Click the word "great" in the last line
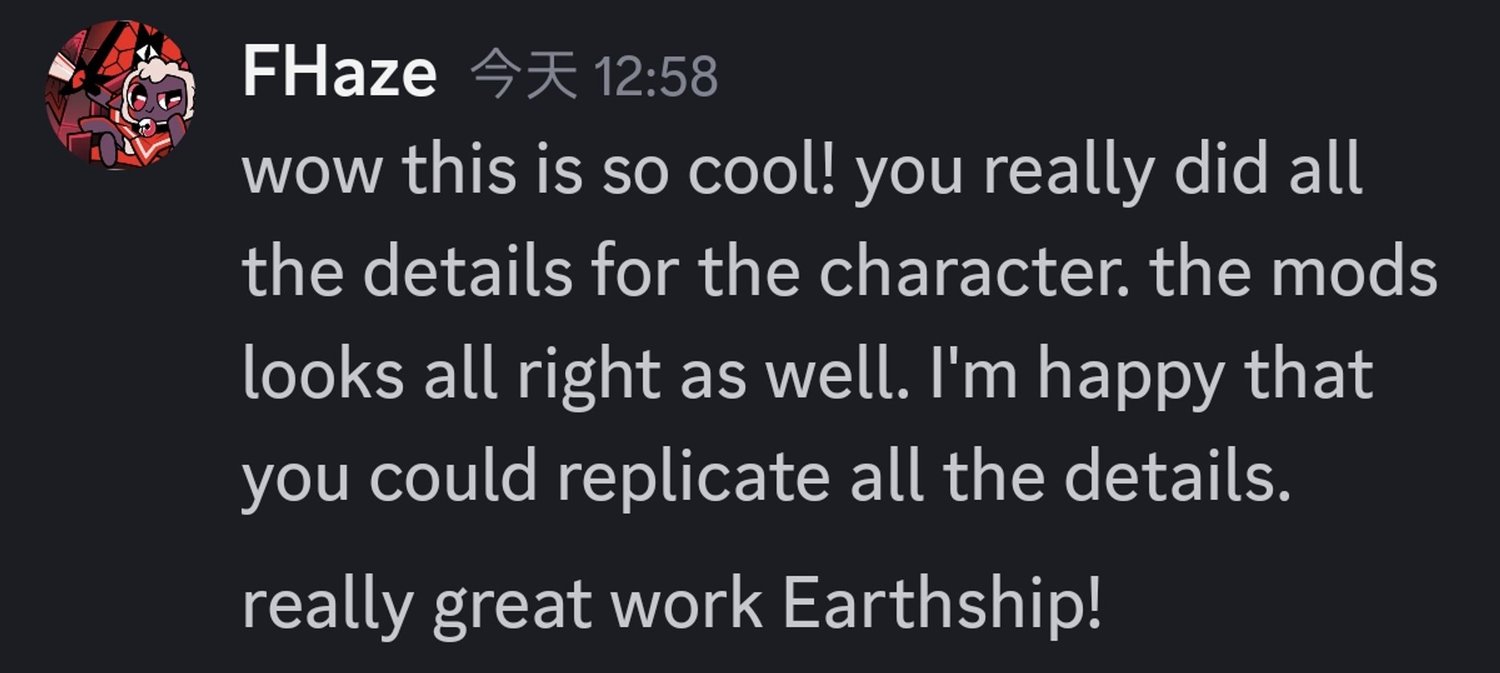 [516, 605]
